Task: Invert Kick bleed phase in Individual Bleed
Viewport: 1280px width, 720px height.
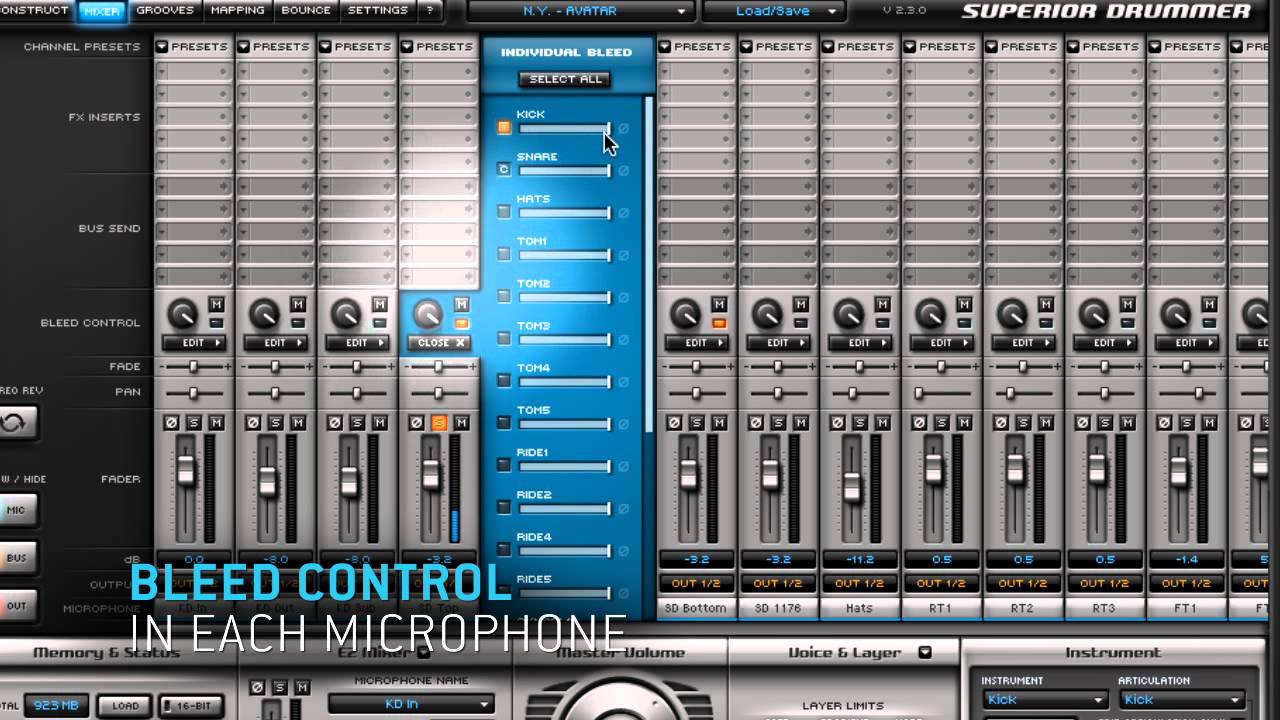Action: (x=623, y=129)
